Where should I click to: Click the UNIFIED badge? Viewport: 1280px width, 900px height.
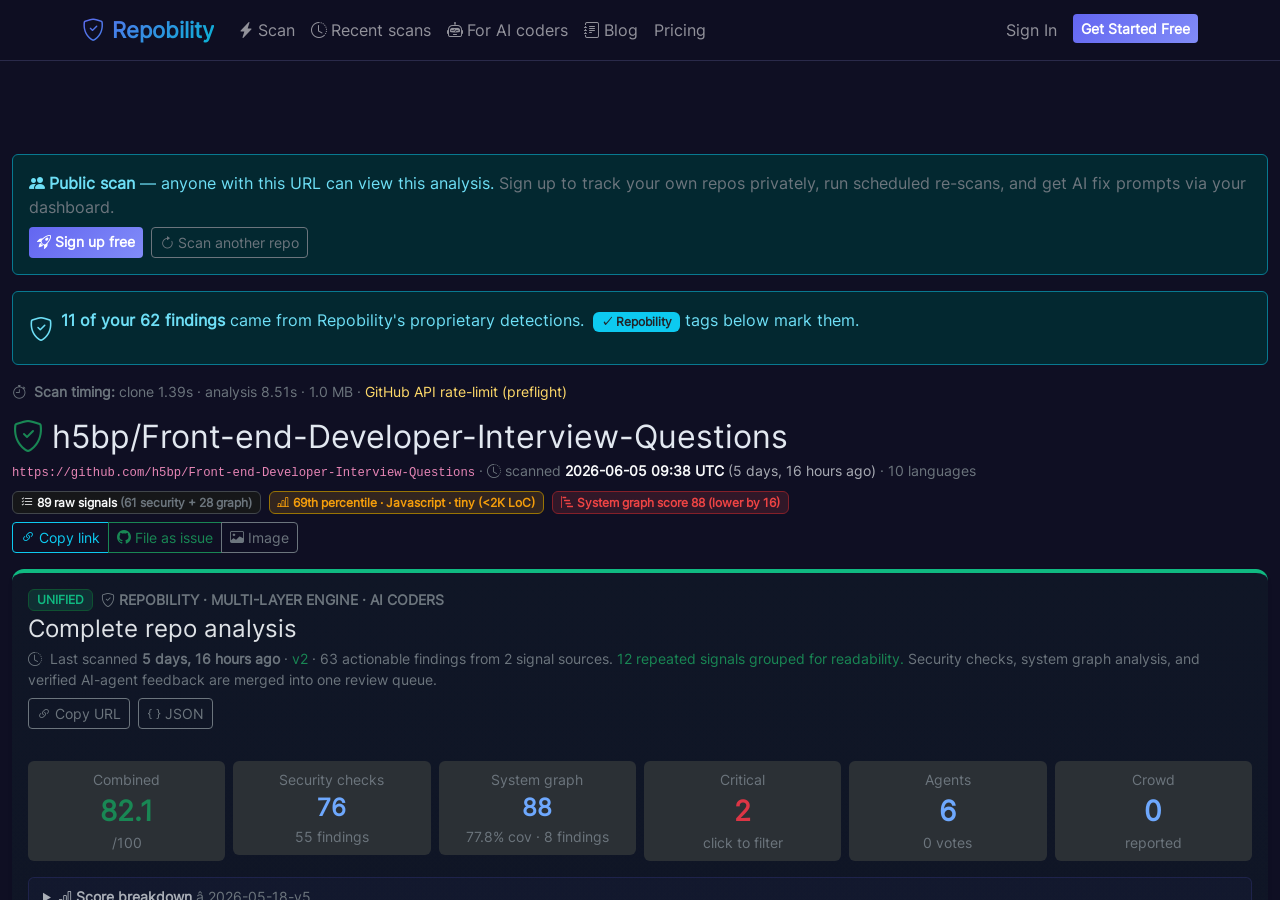[60, 600]
